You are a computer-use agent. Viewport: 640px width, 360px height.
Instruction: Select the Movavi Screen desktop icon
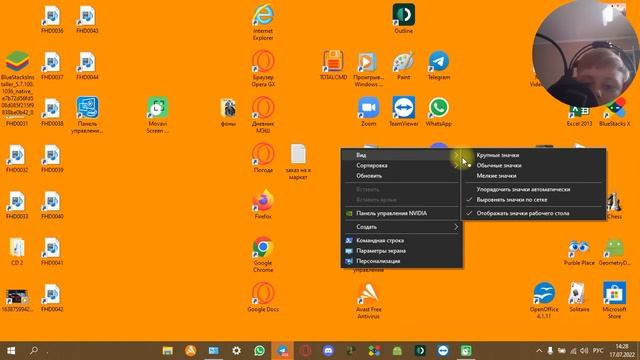tap(158, 115)
